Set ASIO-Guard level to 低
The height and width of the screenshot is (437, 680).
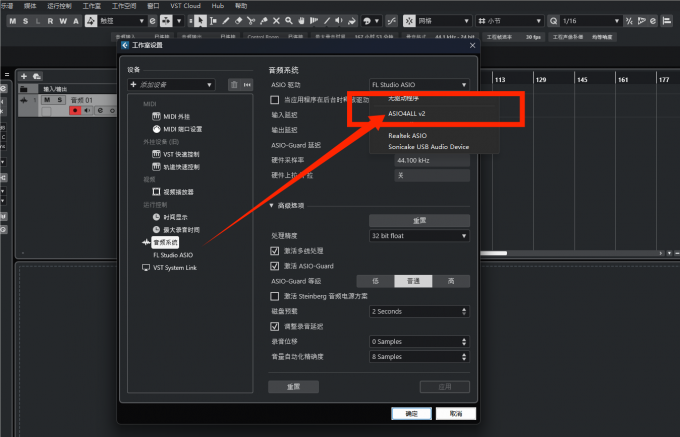coord(376,281)
